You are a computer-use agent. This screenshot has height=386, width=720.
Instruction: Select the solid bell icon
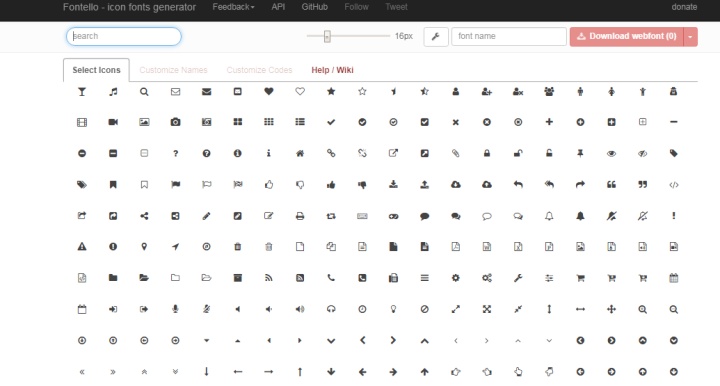click(580, 216)
